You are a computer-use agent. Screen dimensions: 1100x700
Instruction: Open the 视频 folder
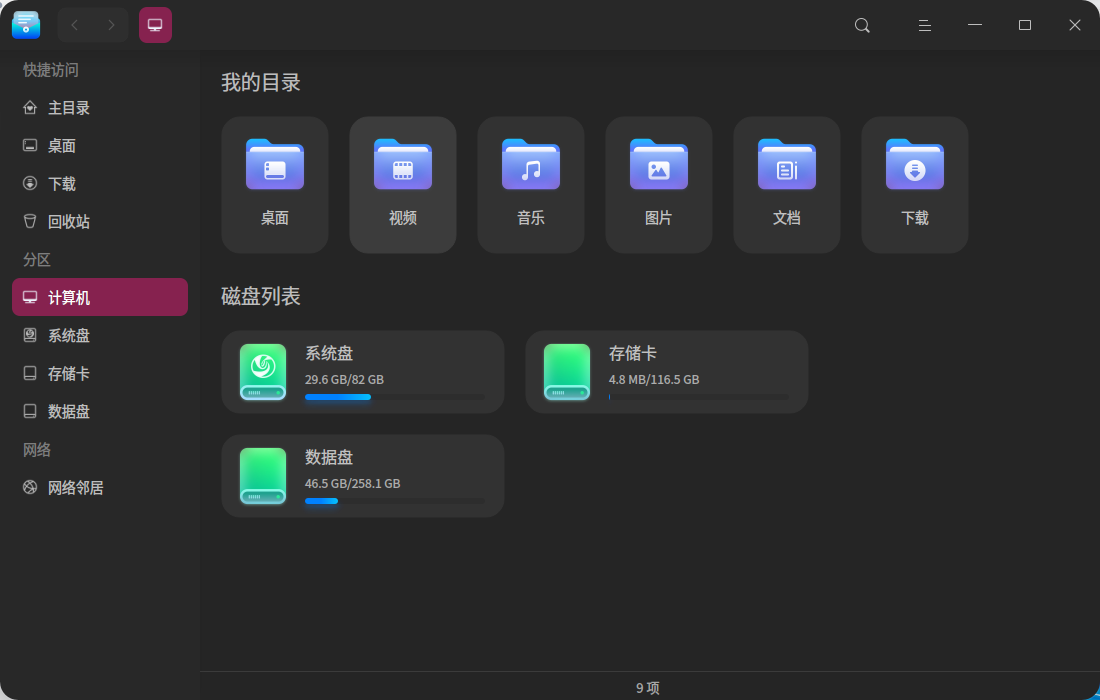(403, 184)
